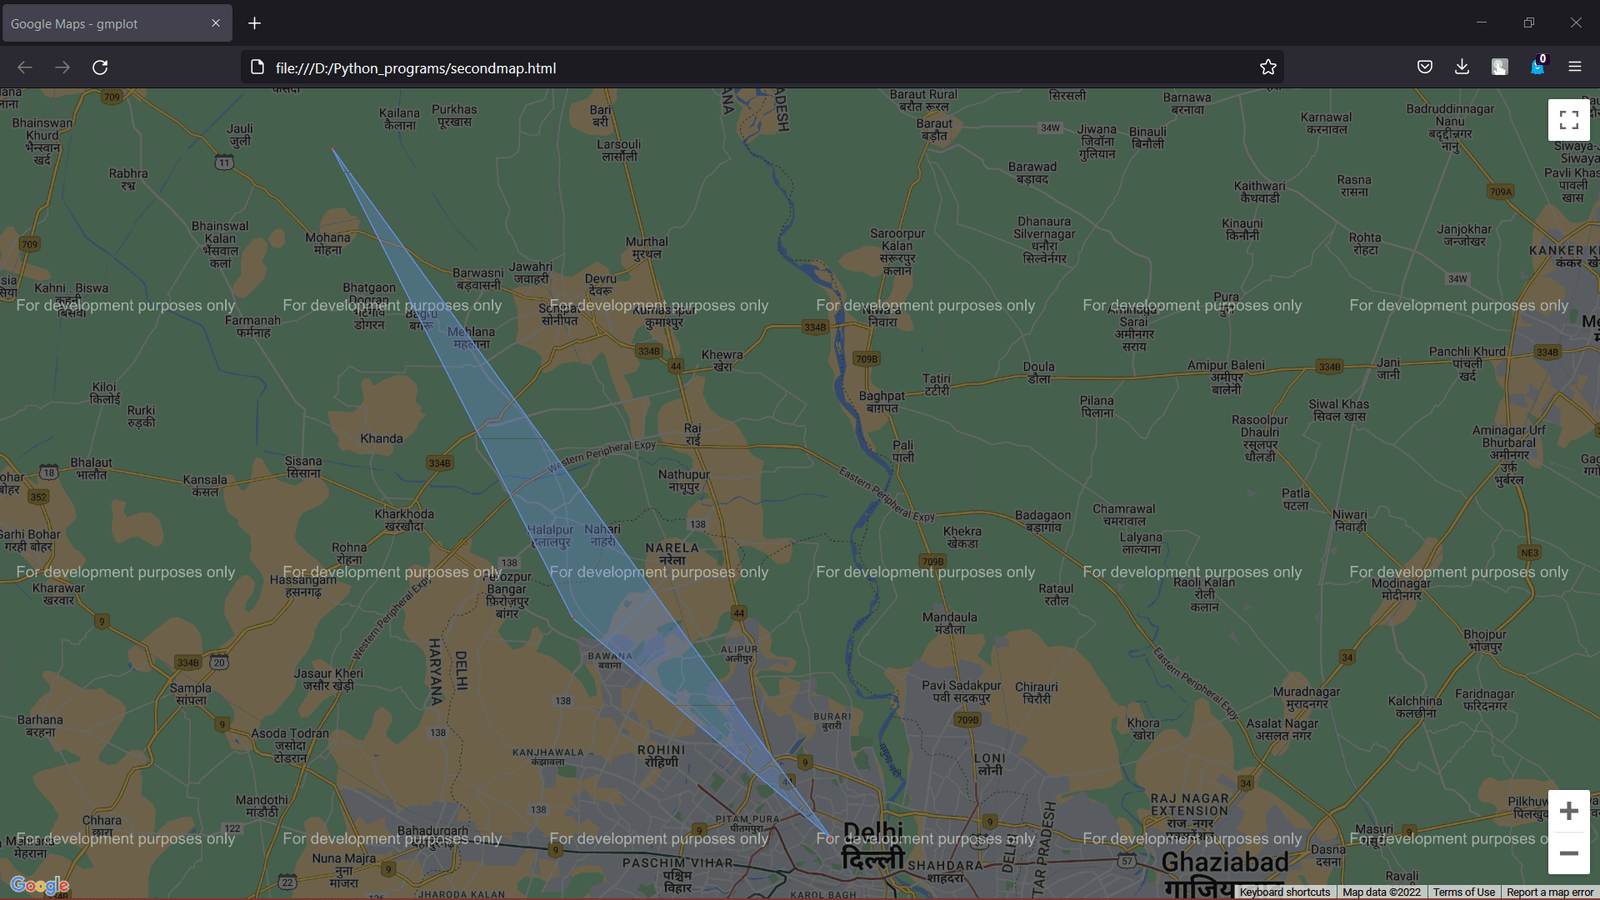Click the Baraut town label

[934, 130]
